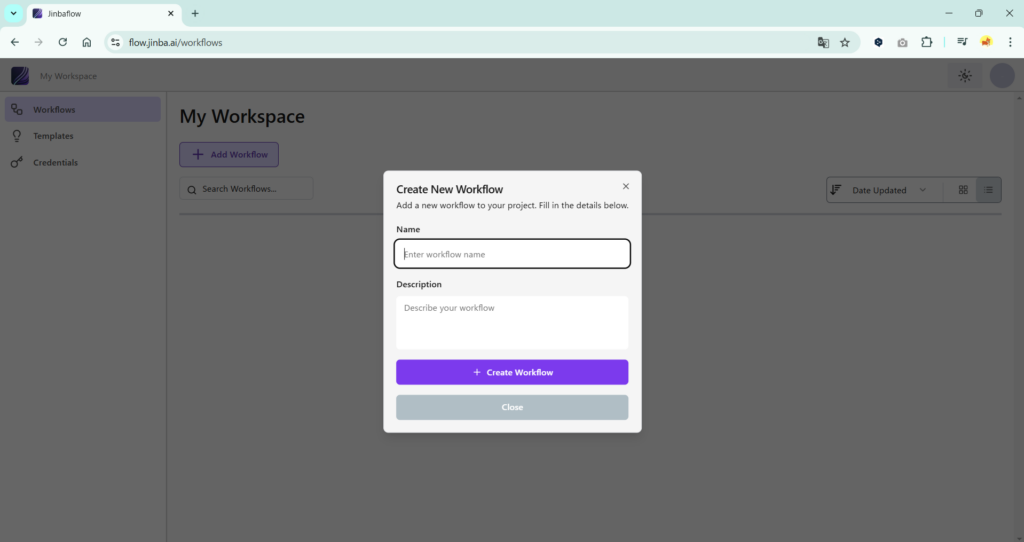Open a new browser tab
Viewport: 1024px width, 542px height.
[x=195, y=13]
